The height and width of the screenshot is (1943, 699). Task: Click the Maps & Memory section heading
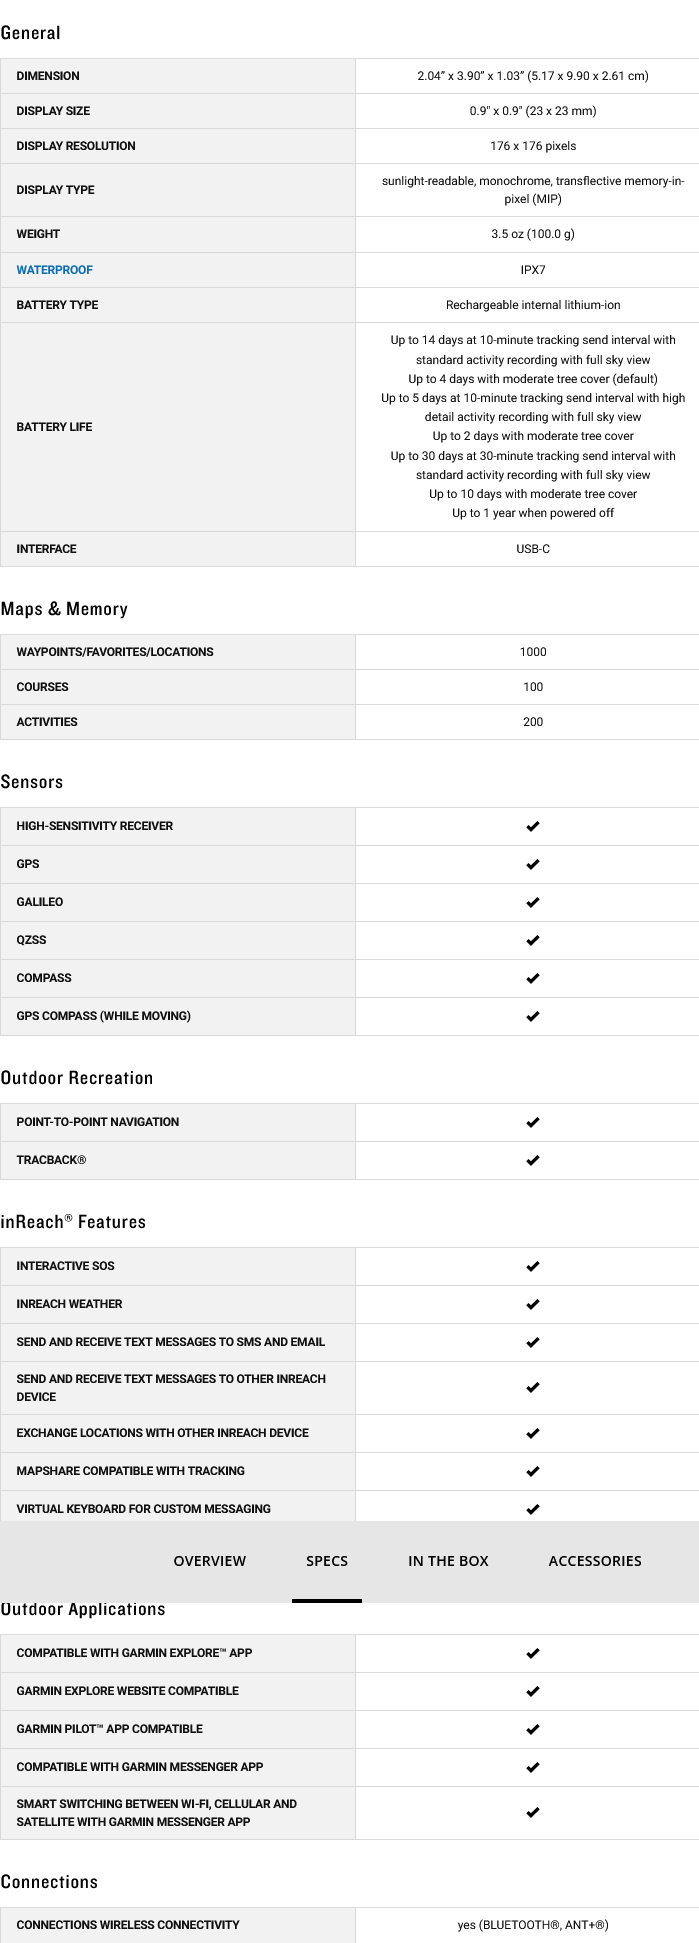tap(64, 609)
